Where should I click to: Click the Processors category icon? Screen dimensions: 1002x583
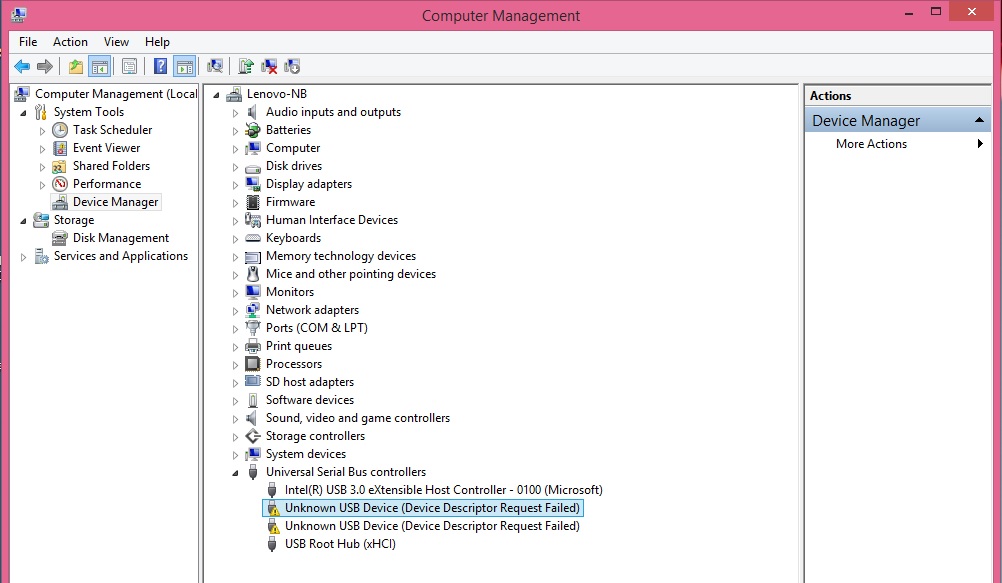(253, 364)
